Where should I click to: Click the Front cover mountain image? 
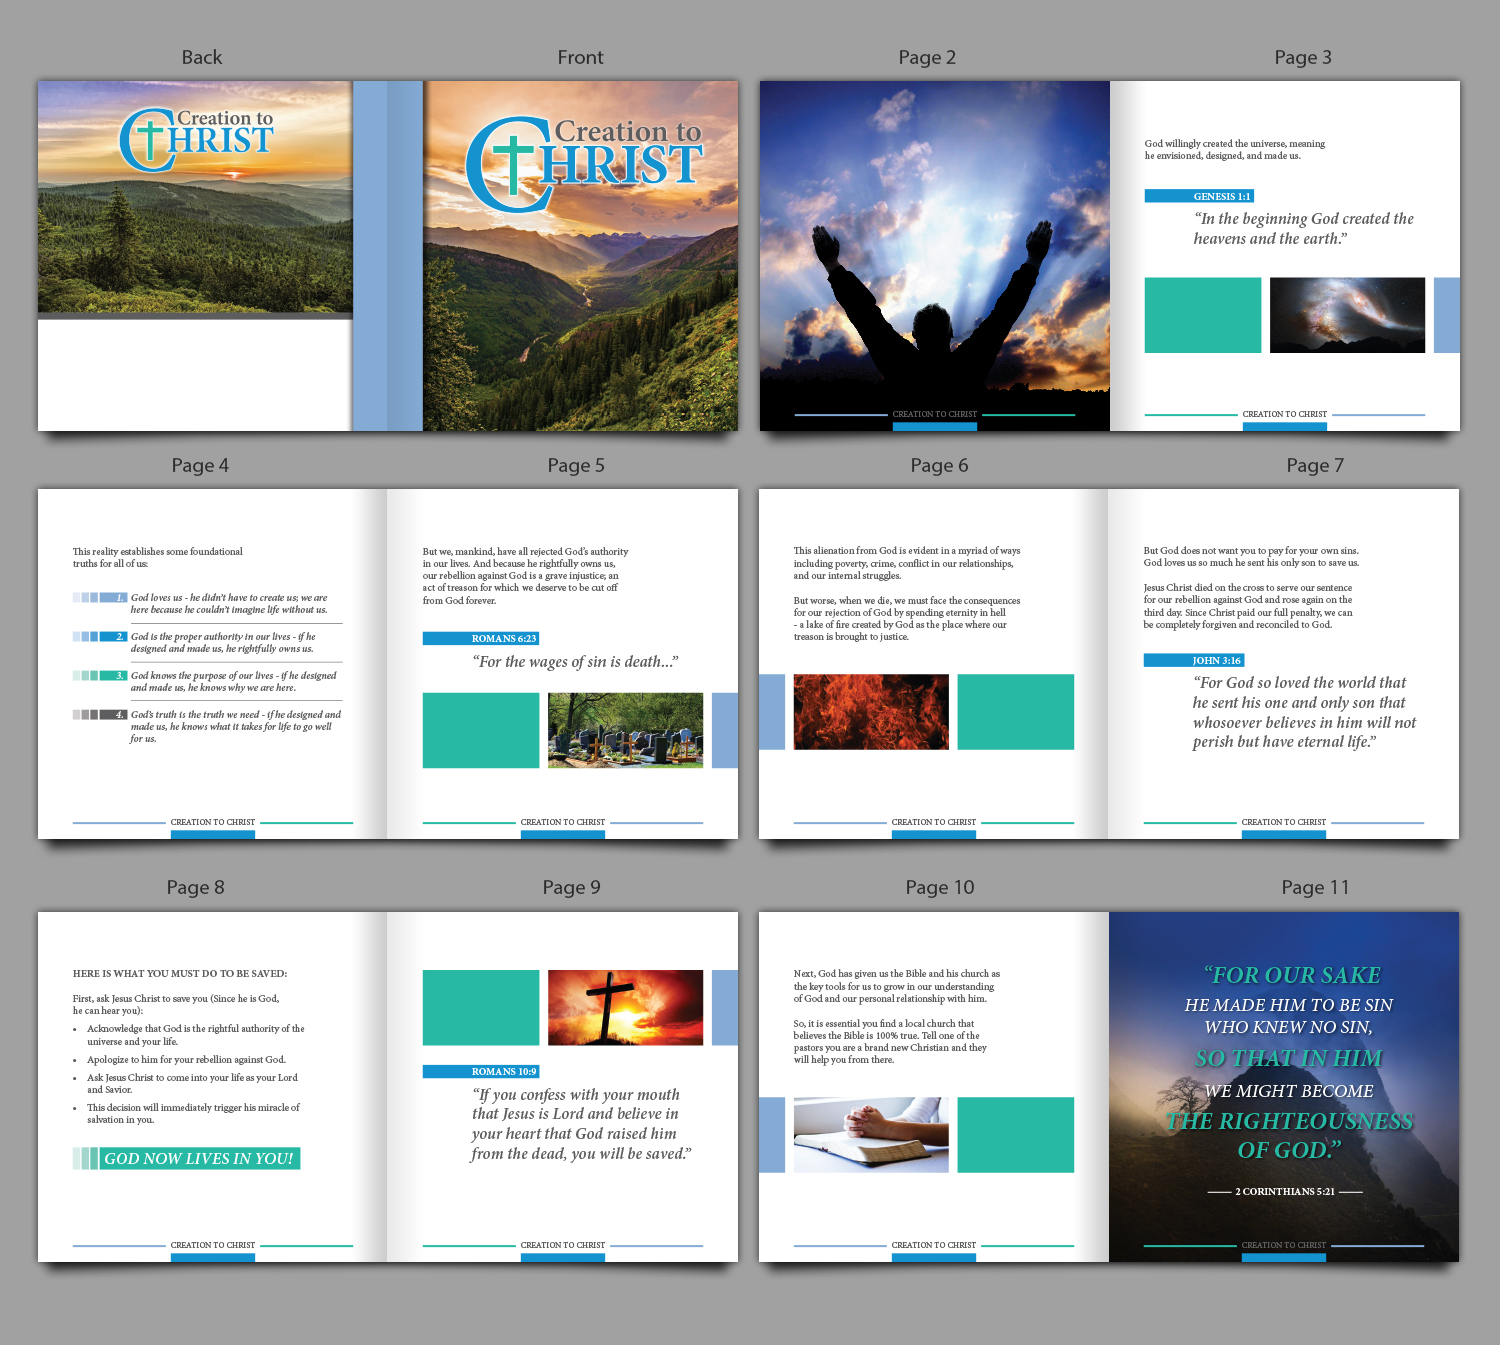coord(580,256)
